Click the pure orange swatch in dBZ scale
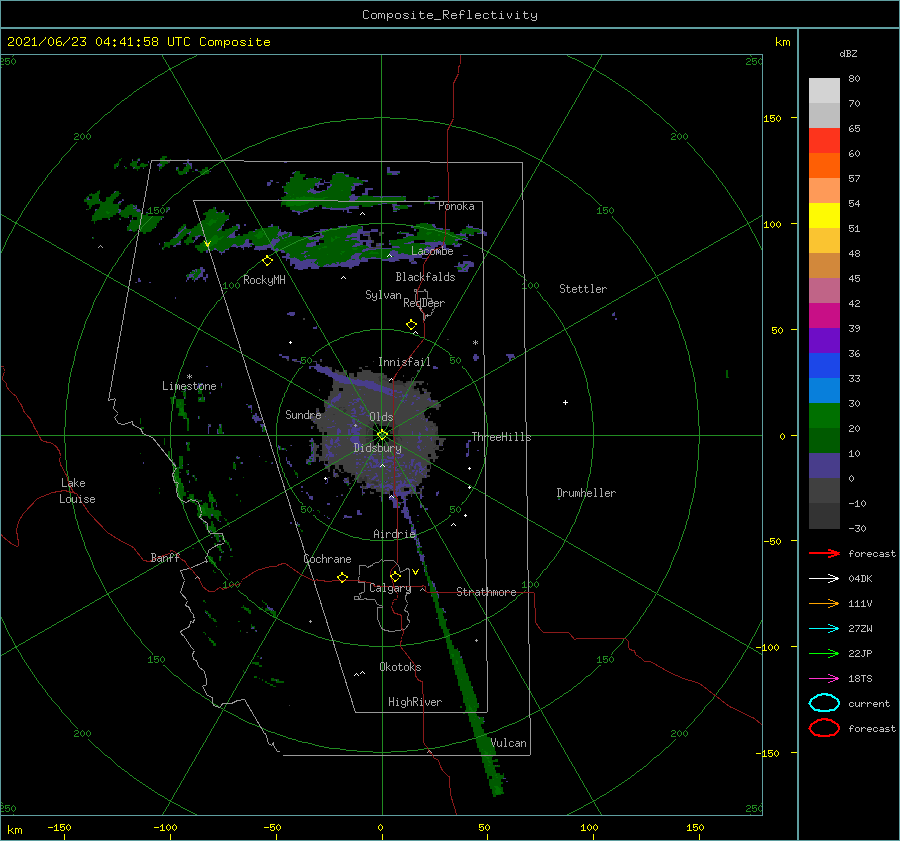Viewport: 900px width, 841px height. tap(824, 165)
